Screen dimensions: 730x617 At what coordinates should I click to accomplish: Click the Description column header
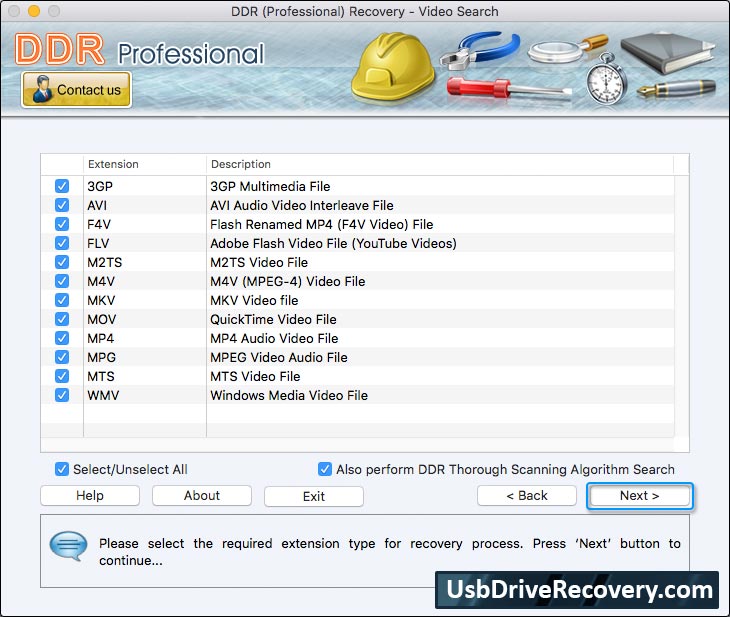pyautogui.click(x=440, y=164)
